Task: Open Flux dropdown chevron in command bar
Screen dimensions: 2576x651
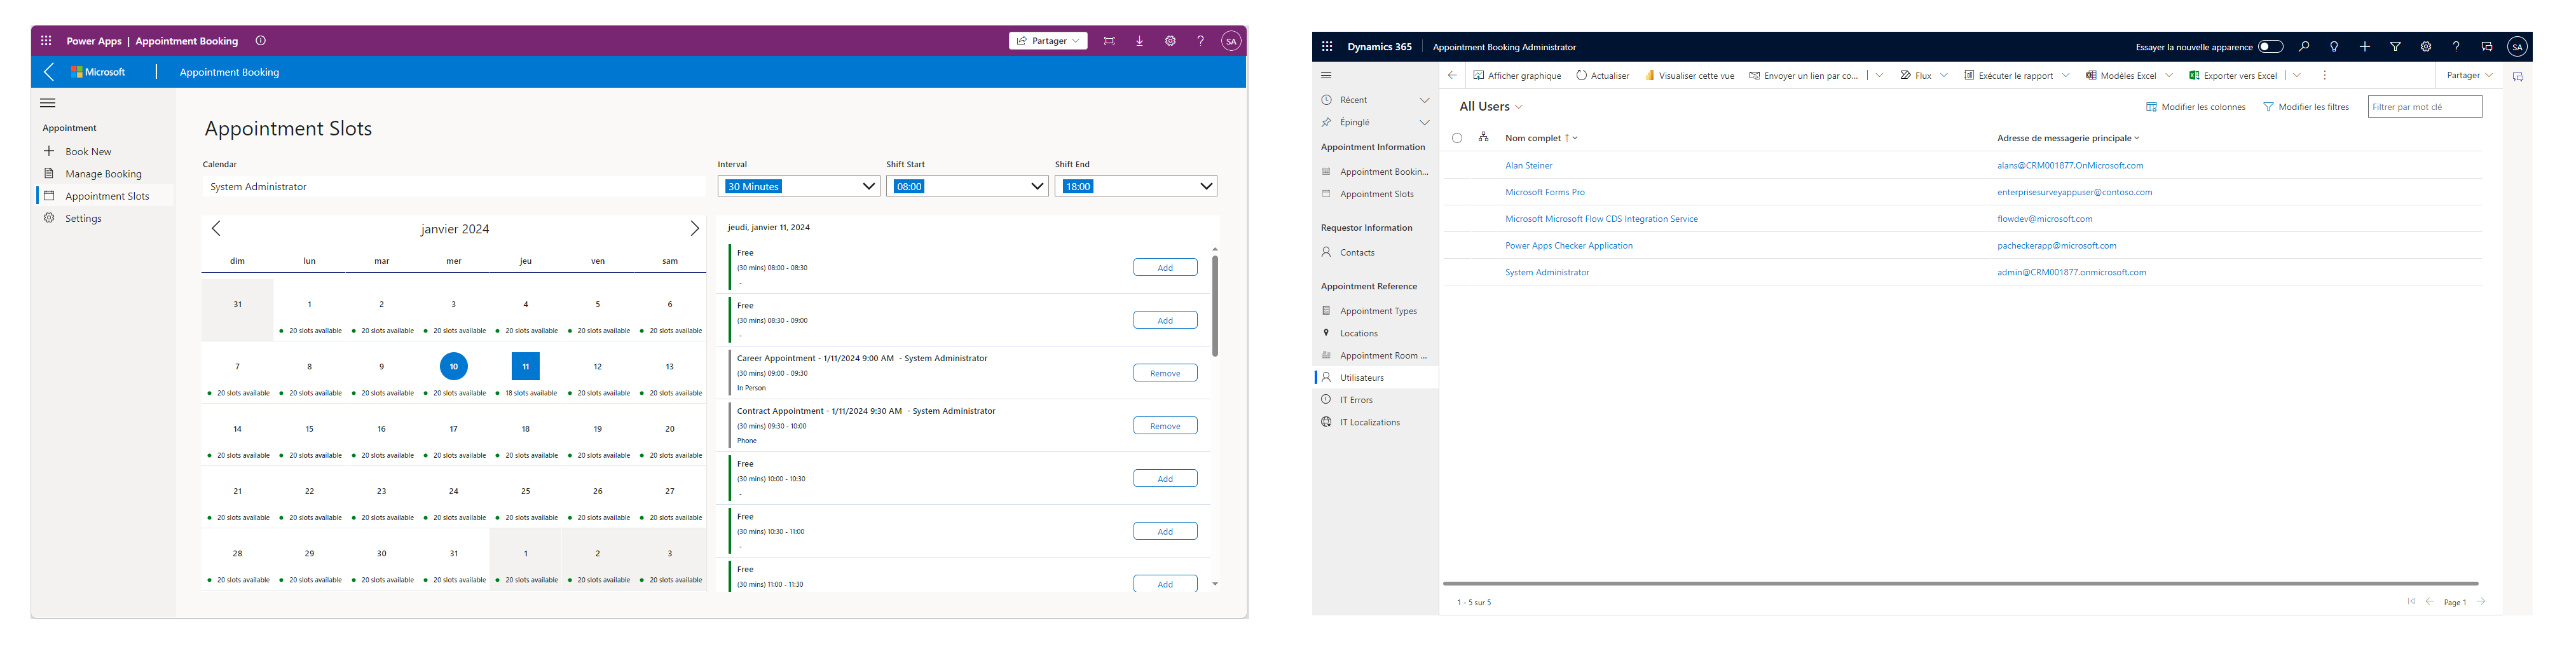Action: coord(1944,76)
